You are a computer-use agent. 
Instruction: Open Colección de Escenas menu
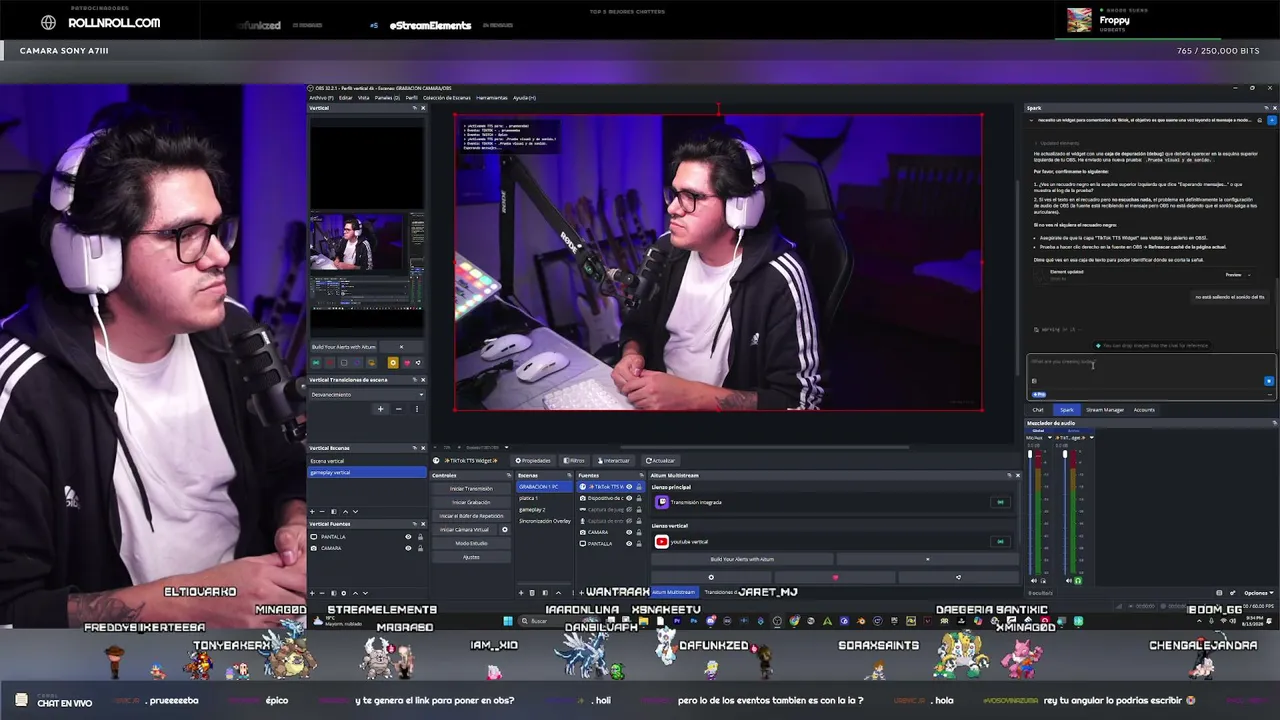click(x=446, y=98)
